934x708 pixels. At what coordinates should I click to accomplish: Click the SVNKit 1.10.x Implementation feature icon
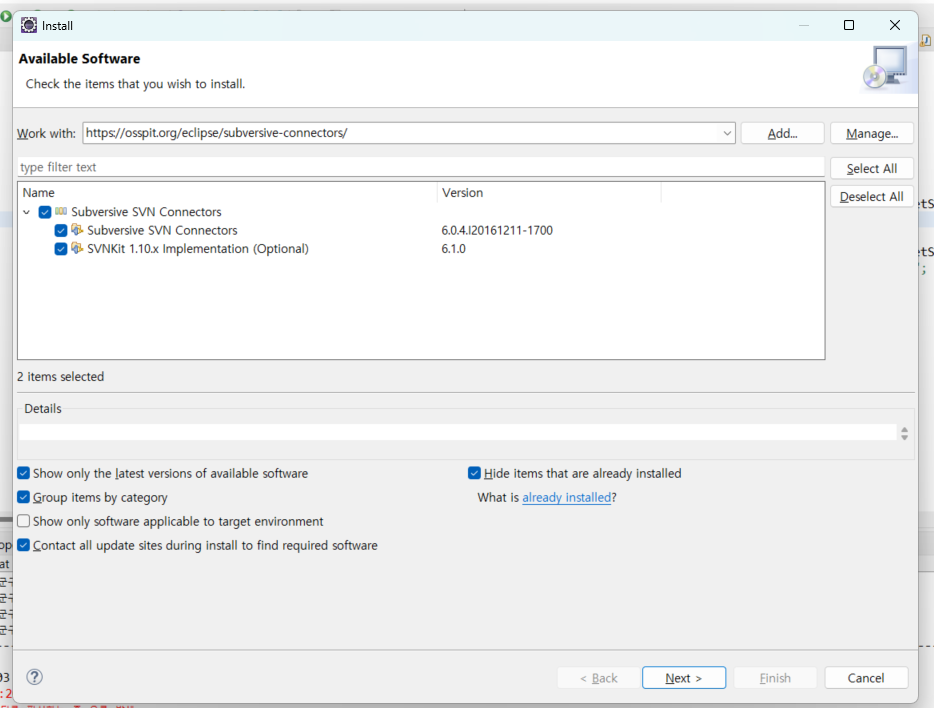(x=77, y=248)
